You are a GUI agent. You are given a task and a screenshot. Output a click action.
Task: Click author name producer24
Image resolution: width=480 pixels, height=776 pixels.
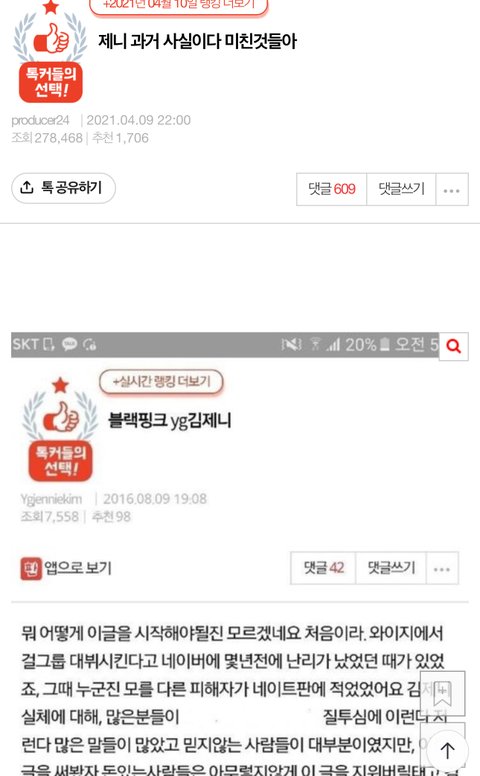coord(41,120)
